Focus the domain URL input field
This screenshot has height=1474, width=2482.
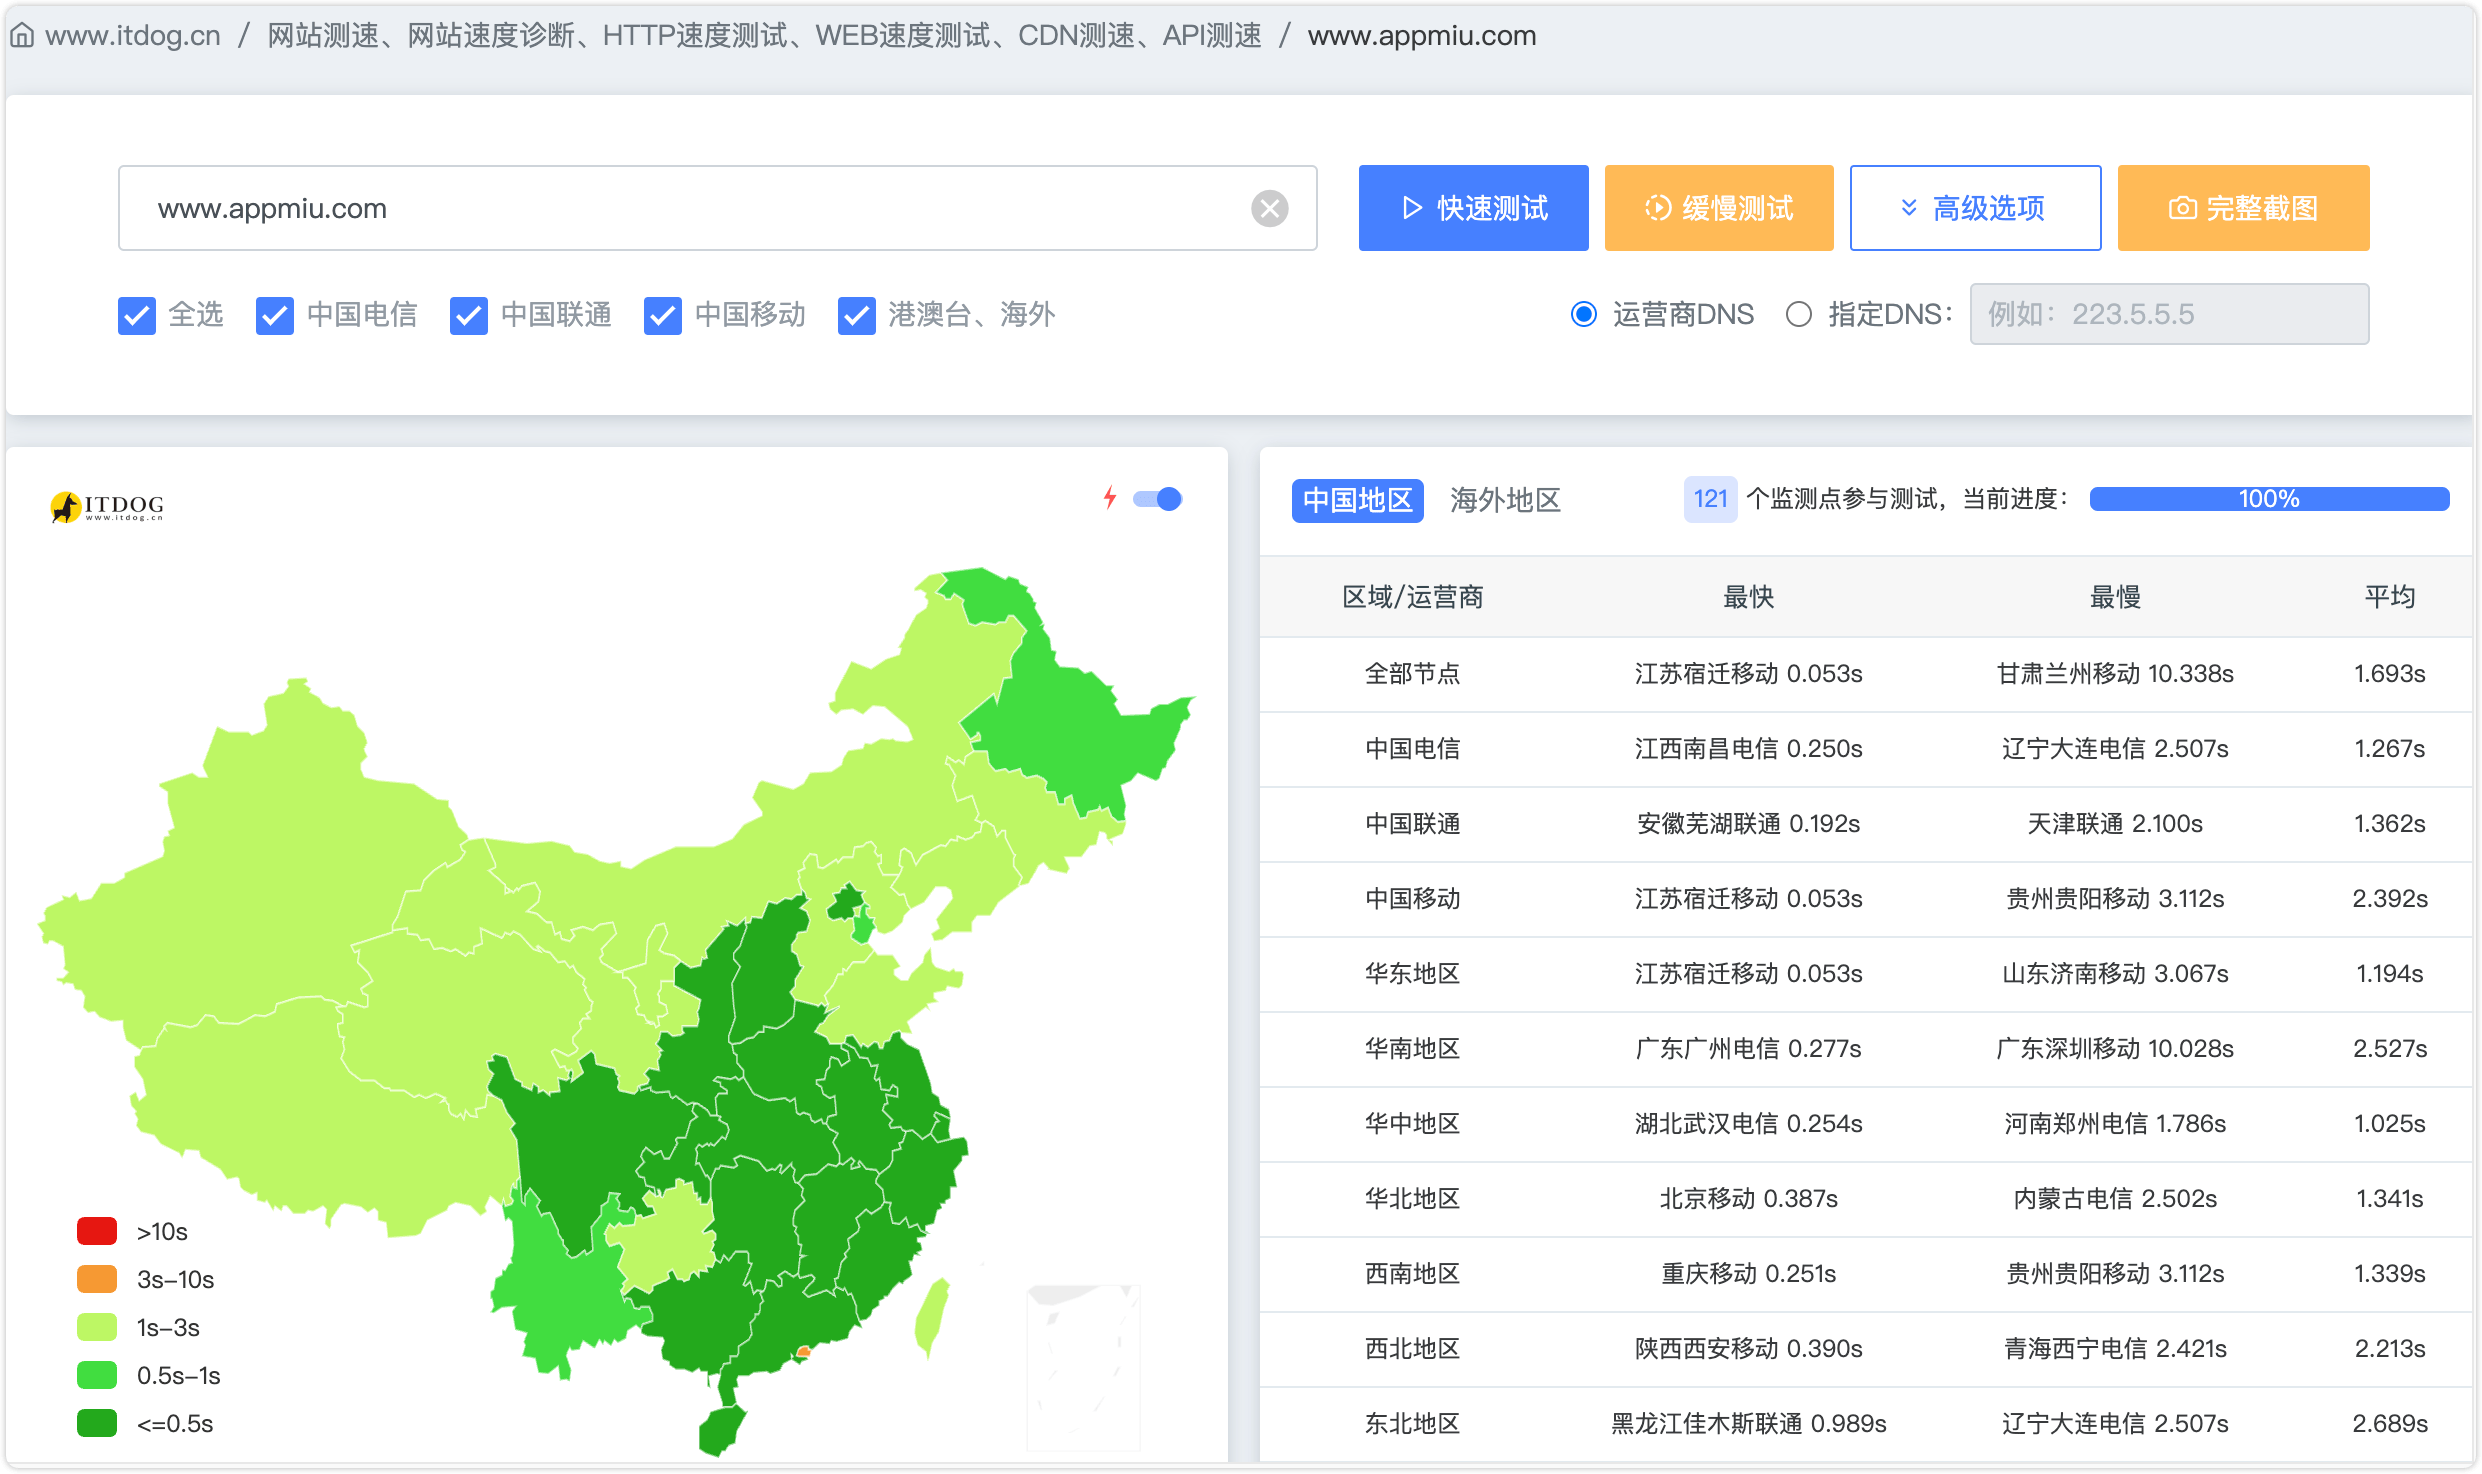[717, 208]
